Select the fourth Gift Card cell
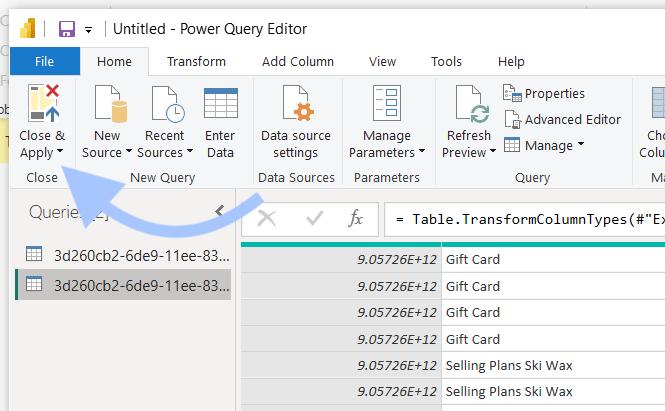This screenshot has width=665, height=411. pyautogui.click(x=553, y=339)
